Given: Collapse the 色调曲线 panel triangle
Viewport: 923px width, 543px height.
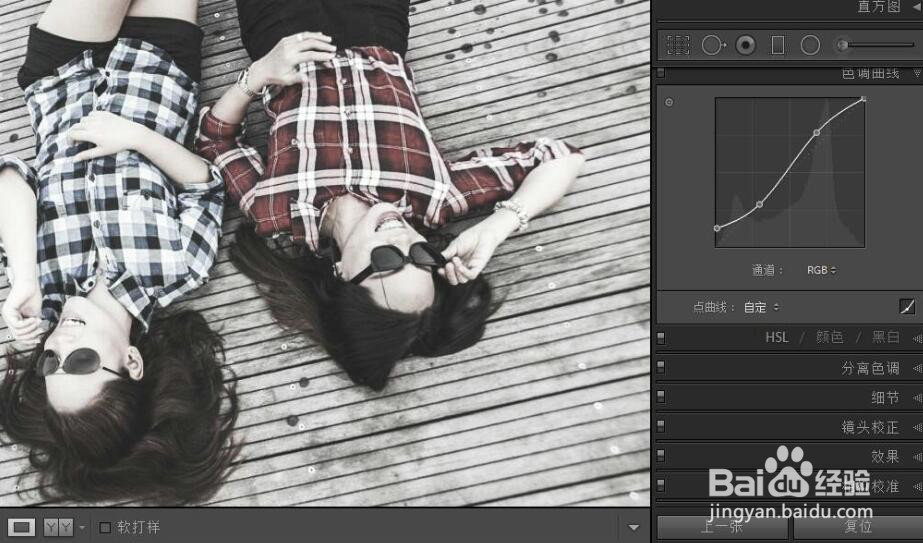Looking at the screenshot, I should point(917,73).
